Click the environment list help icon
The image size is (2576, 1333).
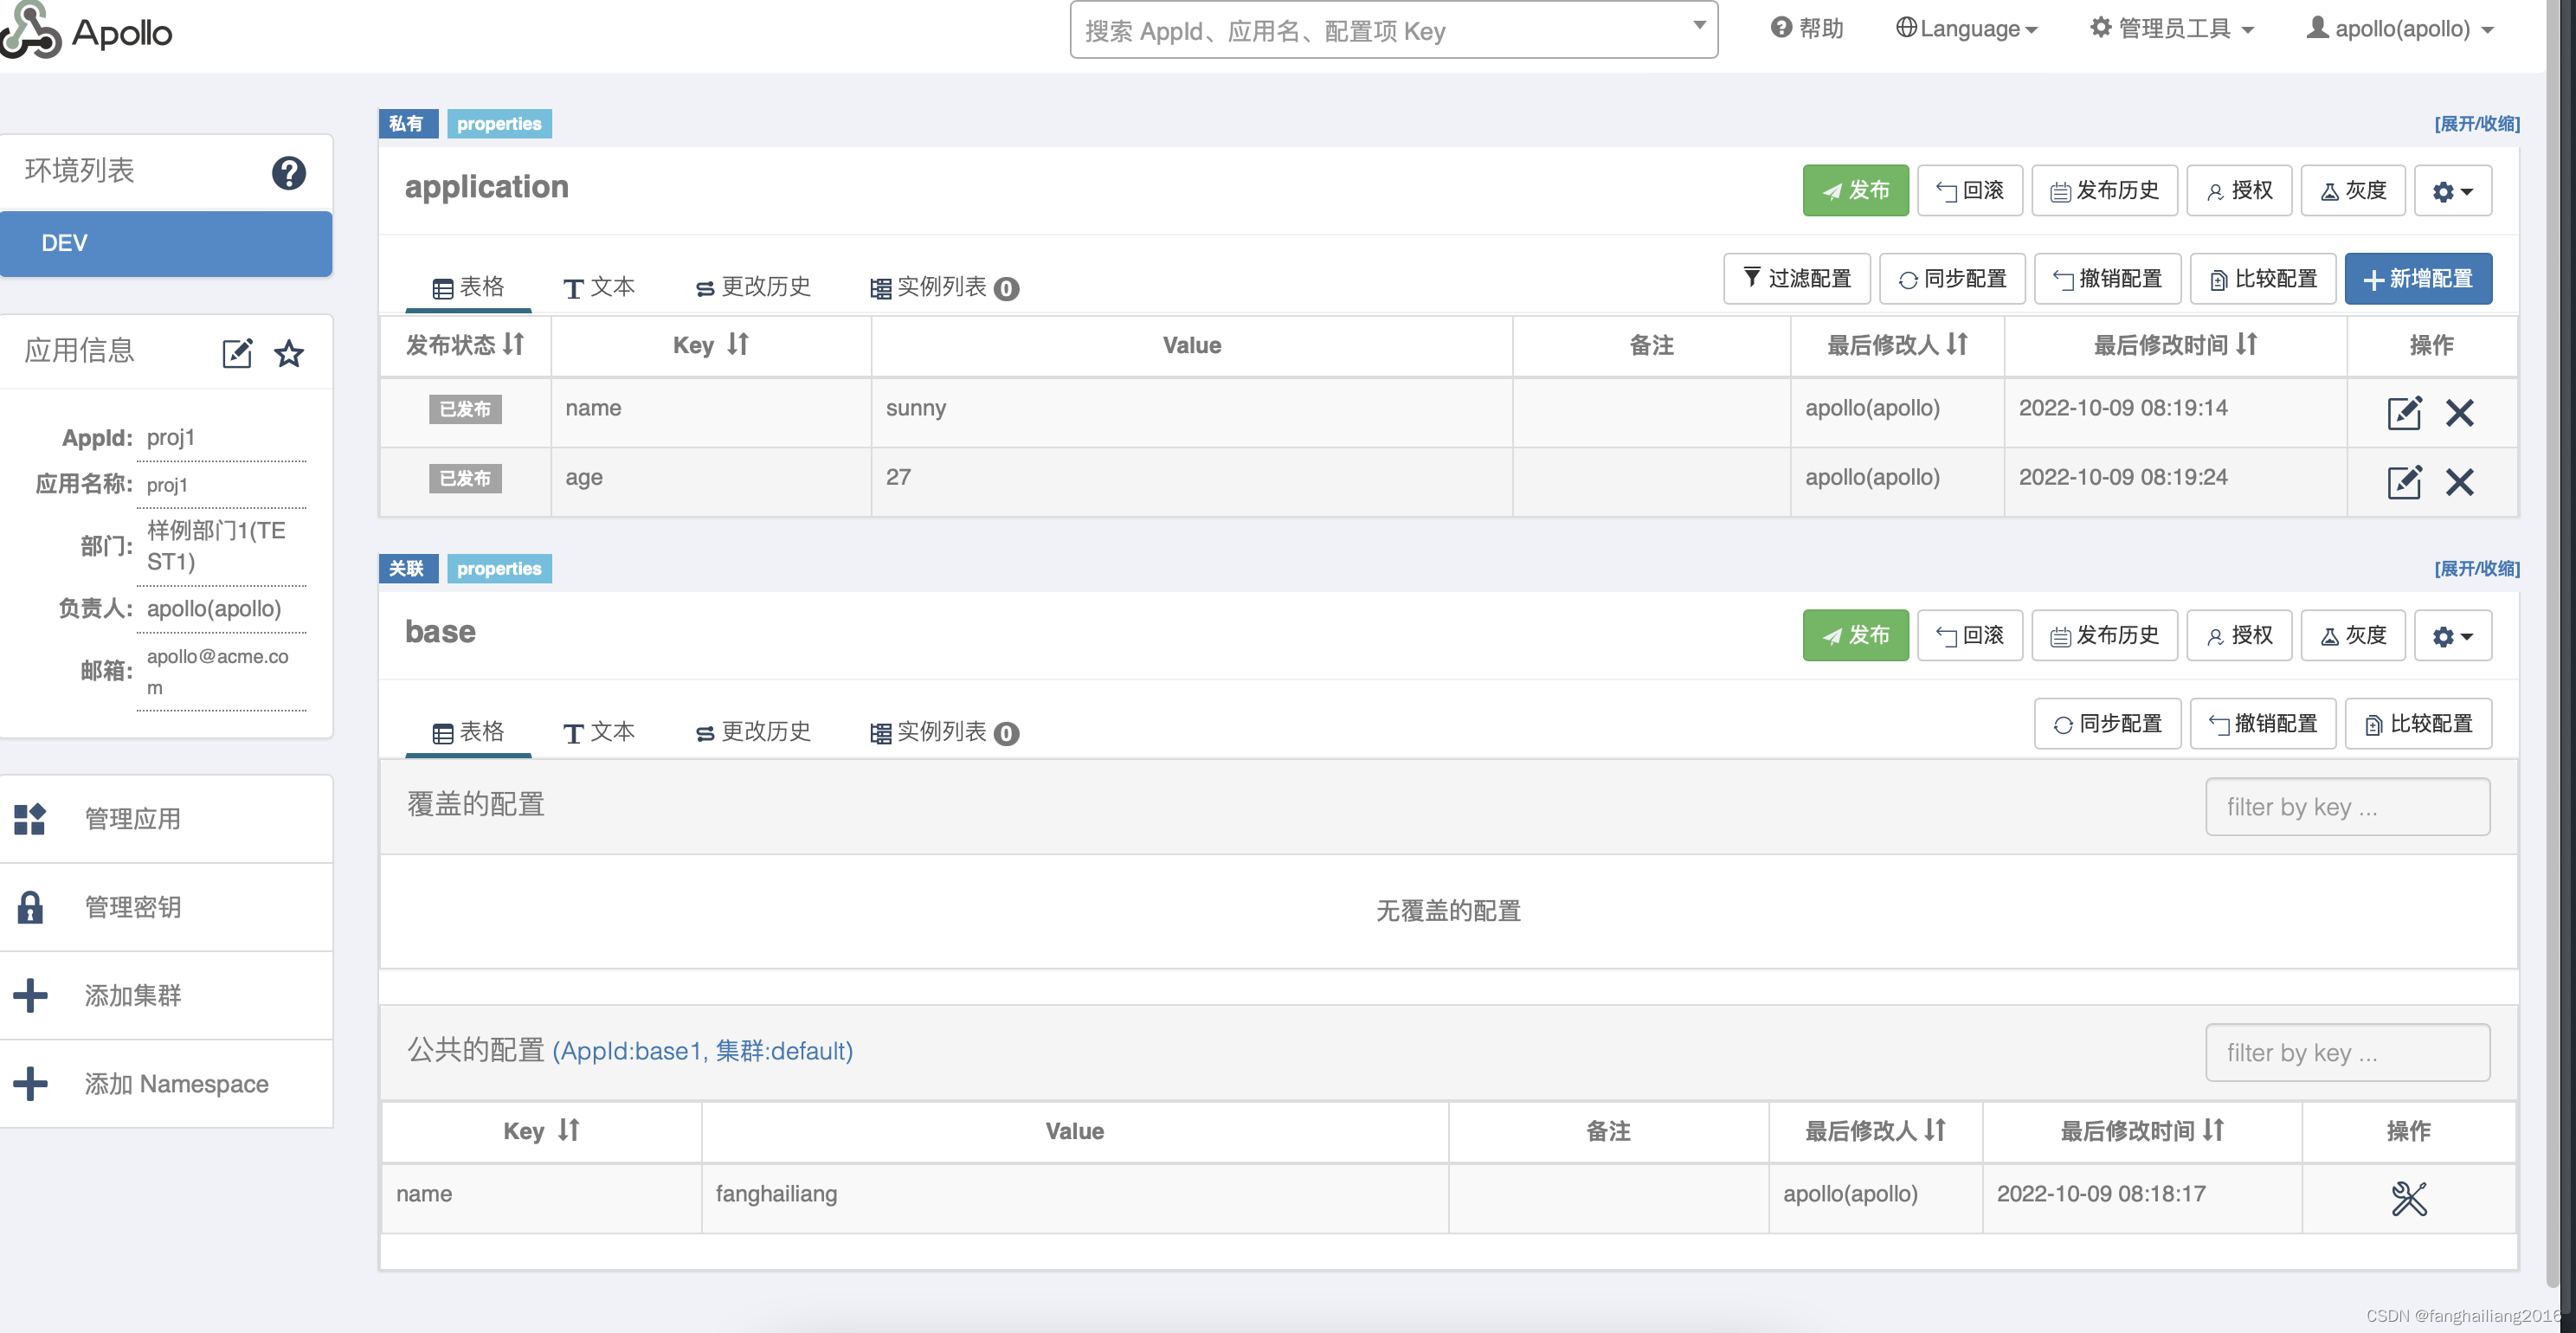click(288, 173)
